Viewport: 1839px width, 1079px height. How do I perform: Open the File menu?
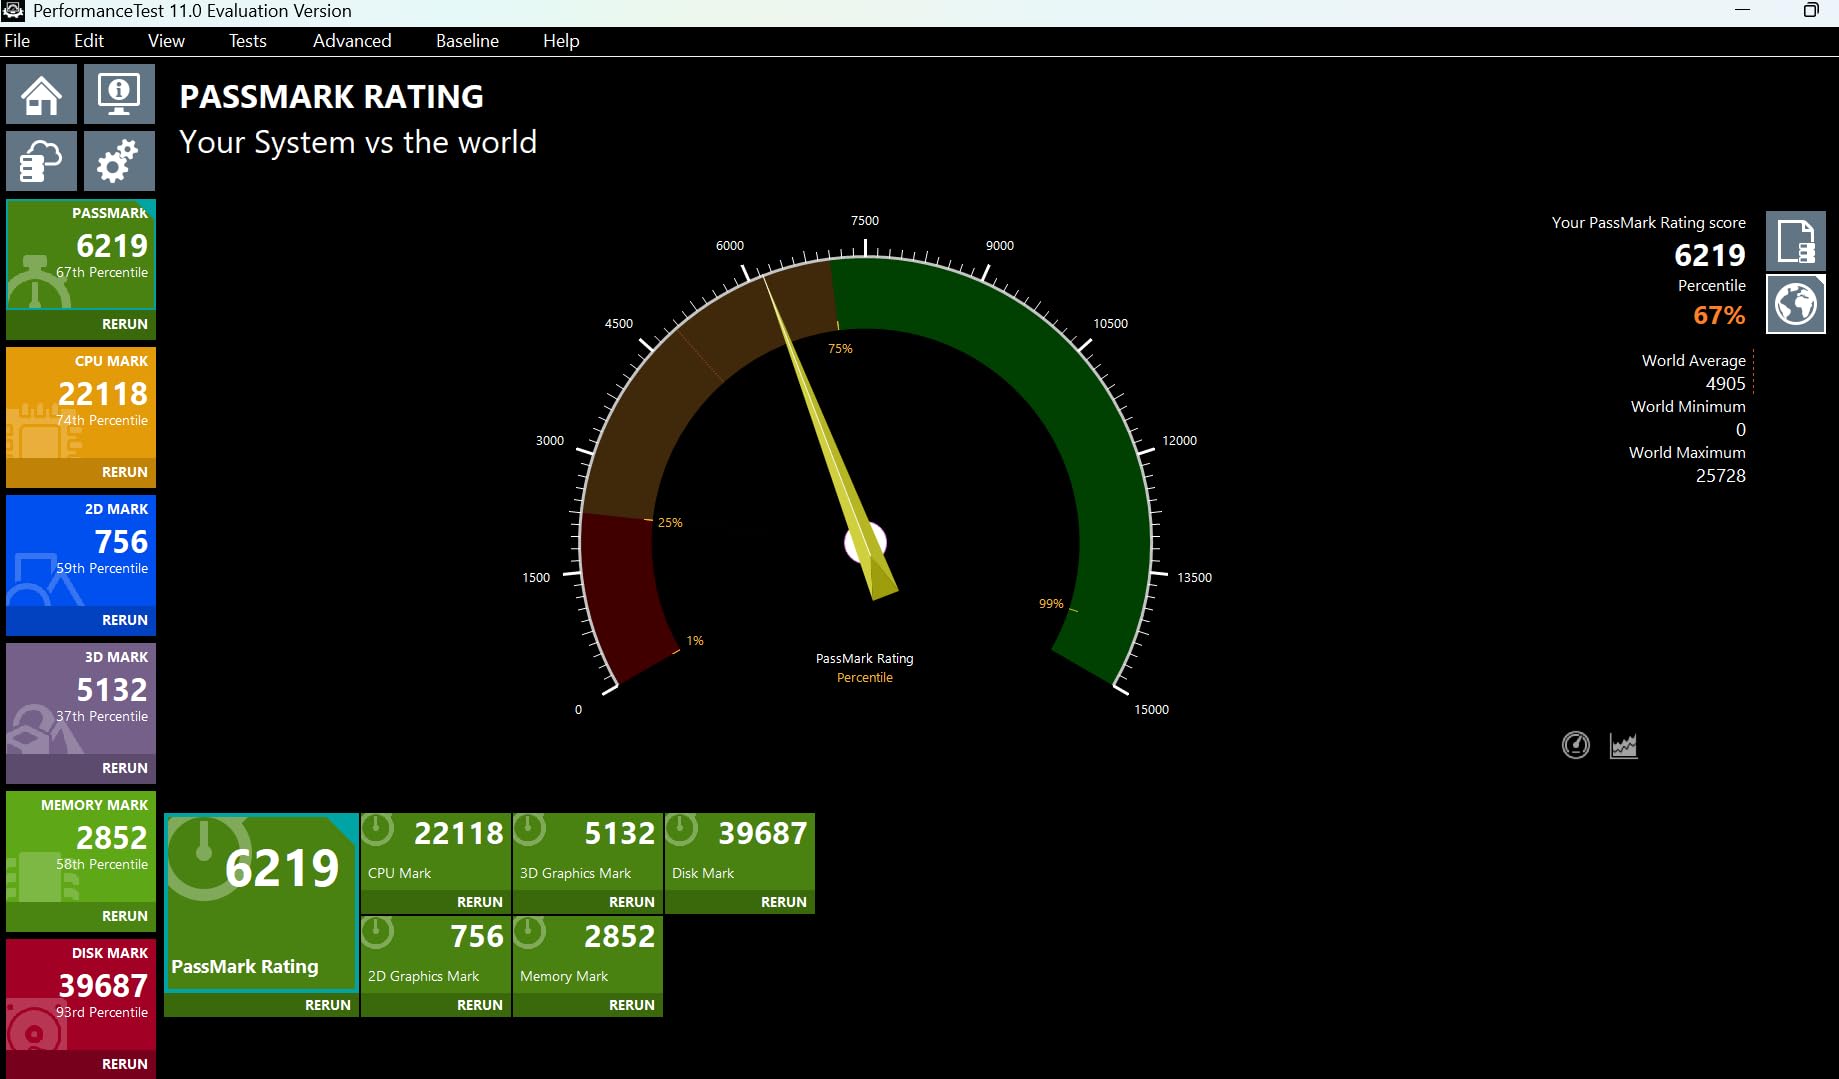pos(17,41)
